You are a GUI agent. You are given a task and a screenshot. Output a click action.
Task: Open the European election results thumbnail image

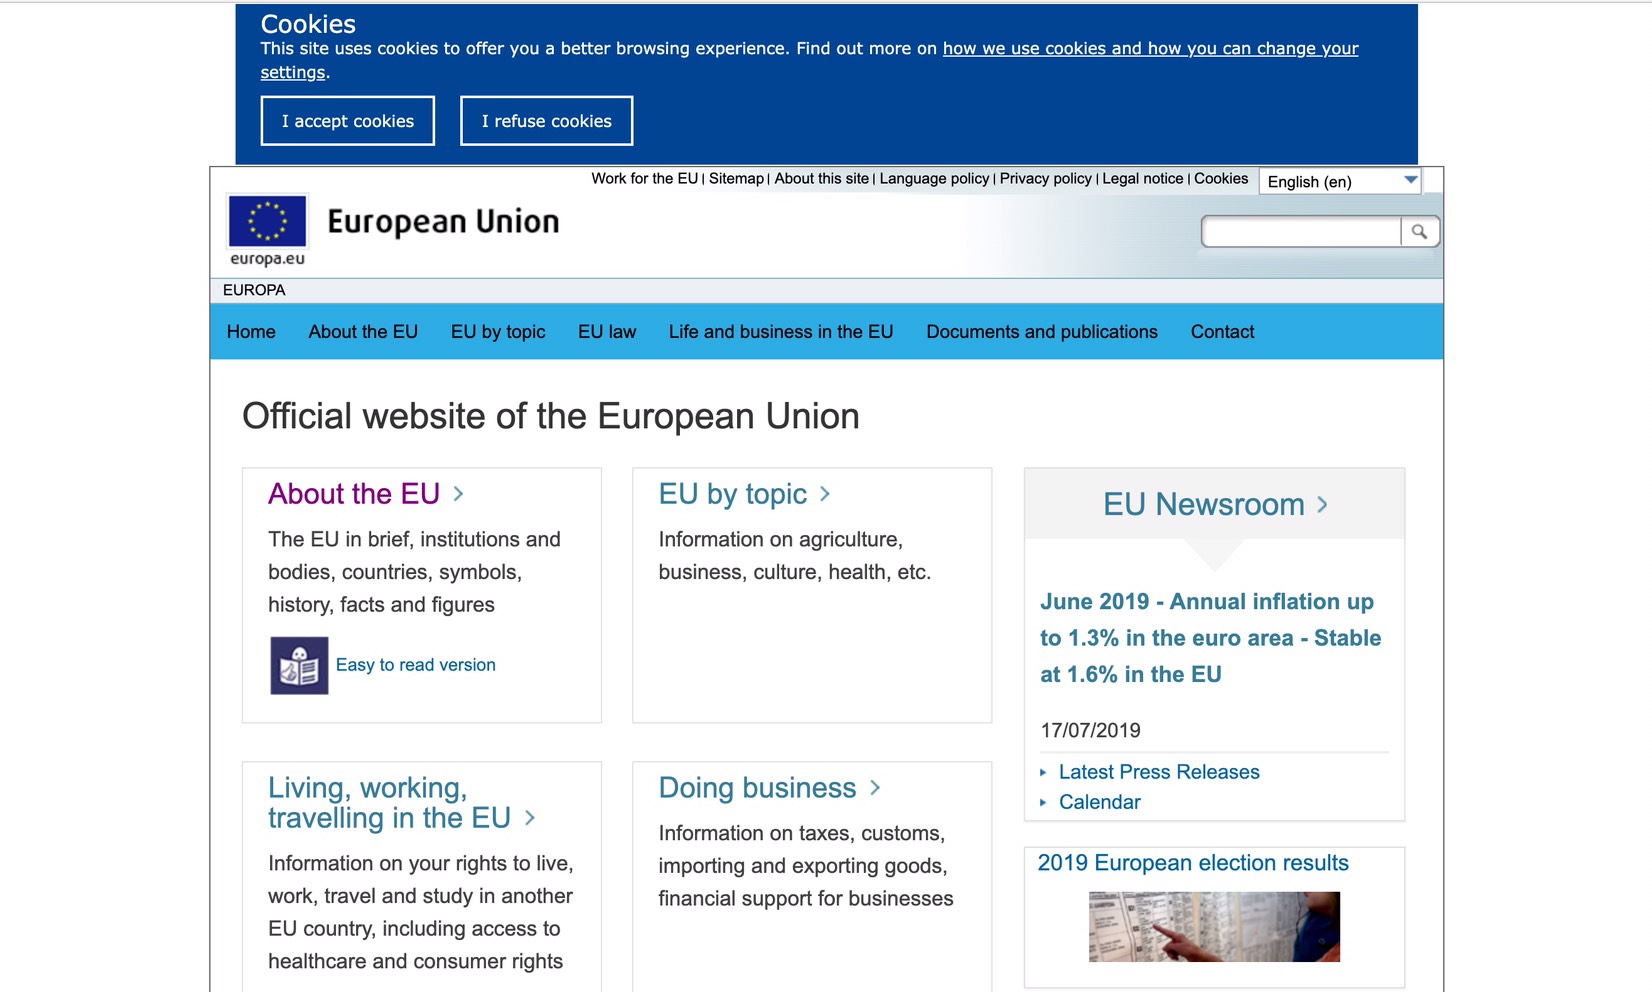1213,927
